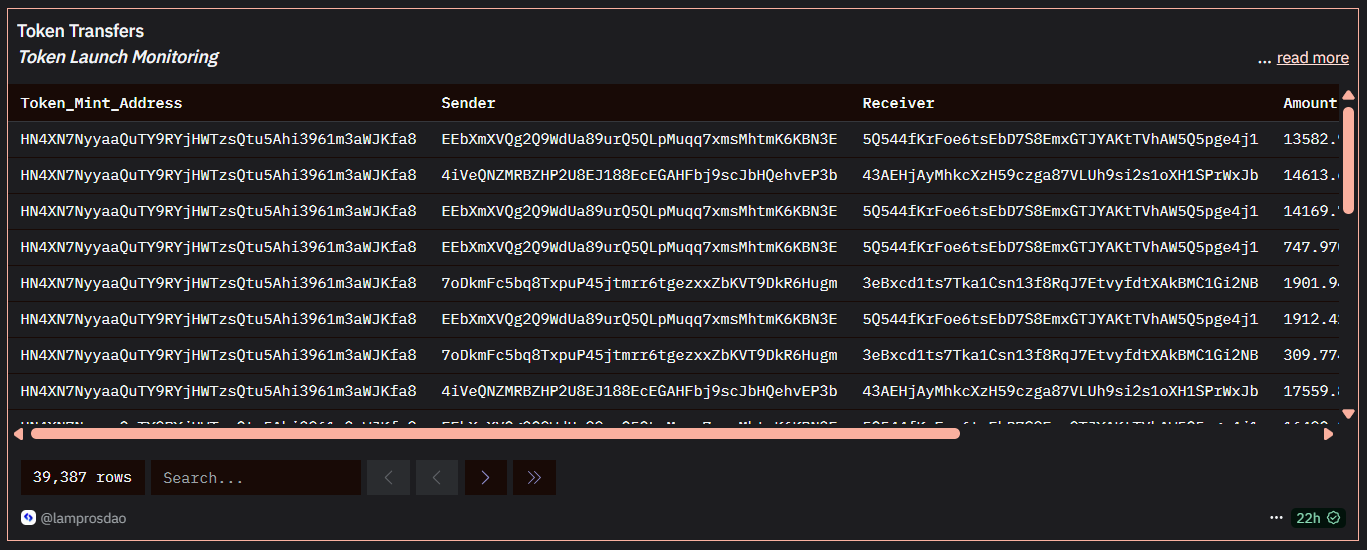Open the three-dot menu beside 22h badge
Image resolution: width=1367 pixels, height=550 pixels.
click(x=1276, y=518)
